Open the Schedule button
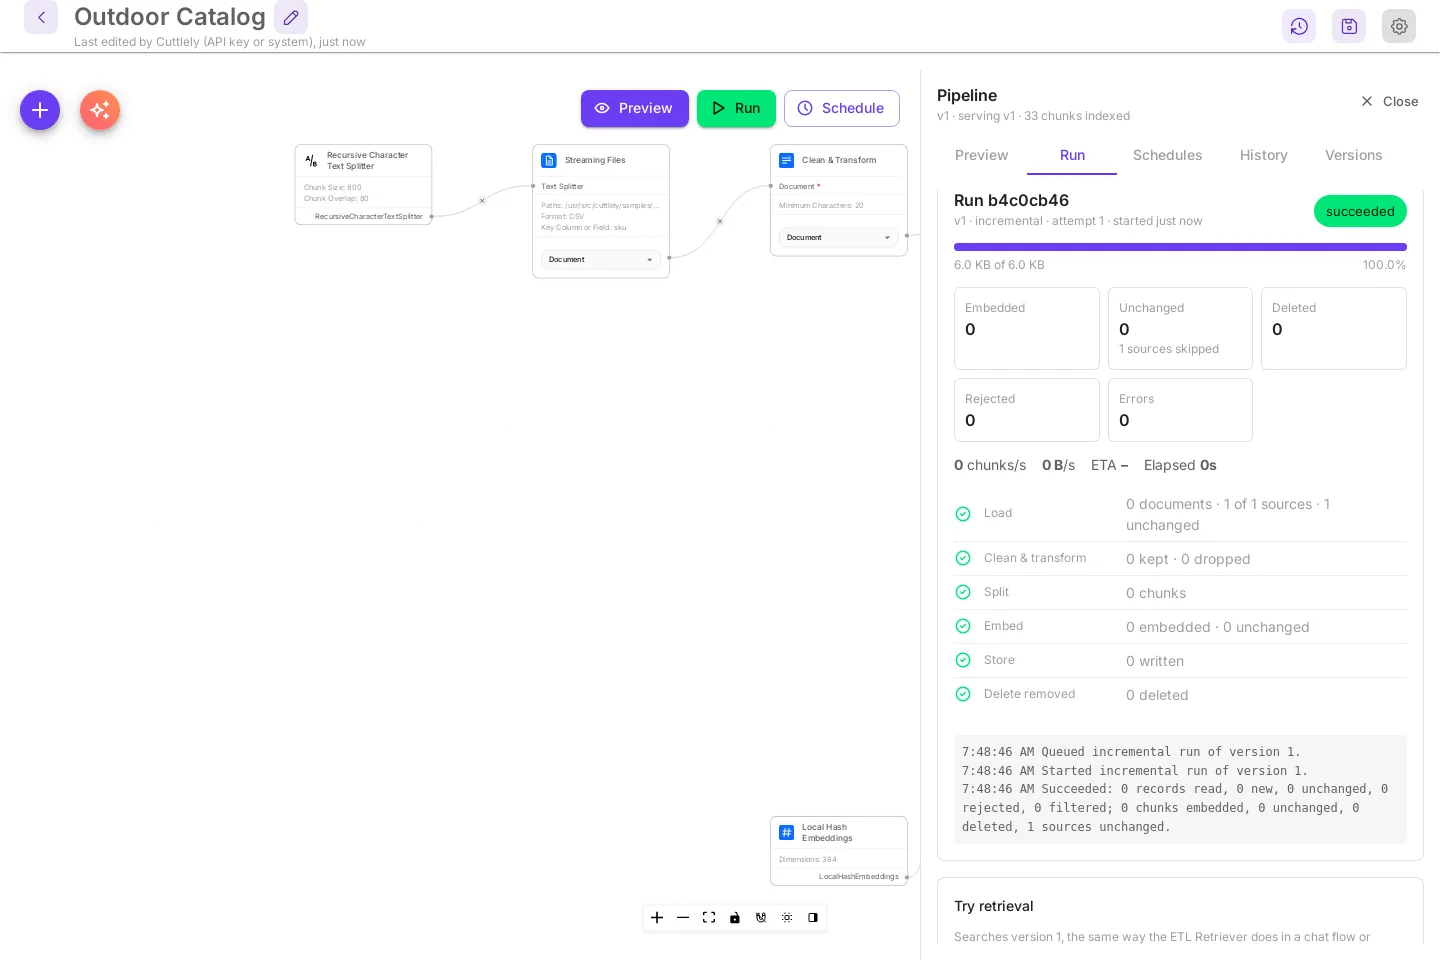 (x=842, y=108)
